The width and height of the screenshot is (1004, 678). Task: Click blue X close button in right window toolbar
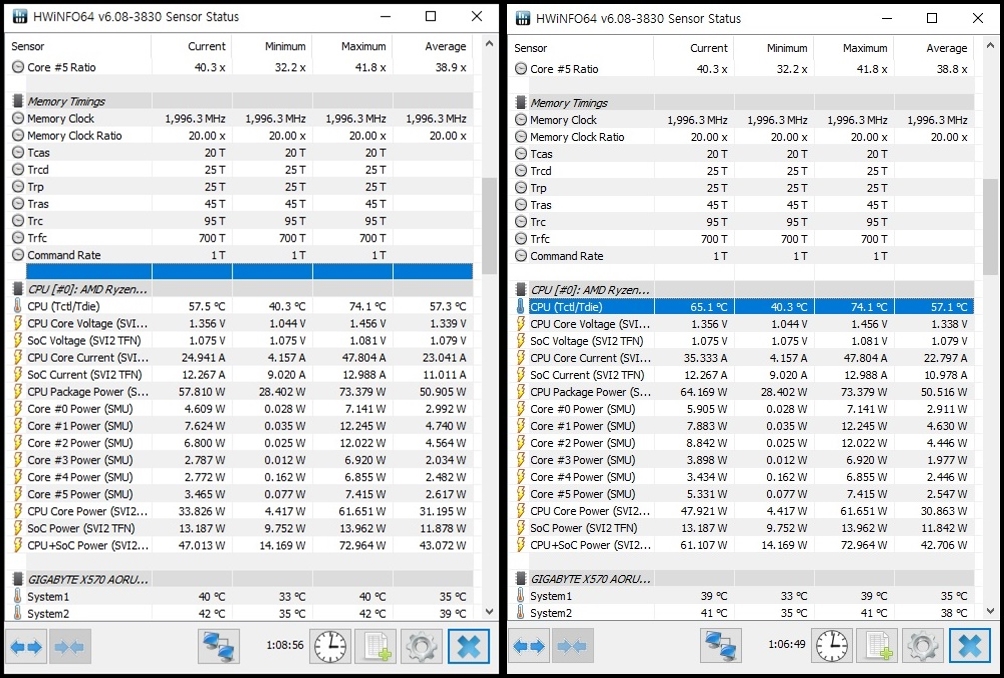[970, 647]
